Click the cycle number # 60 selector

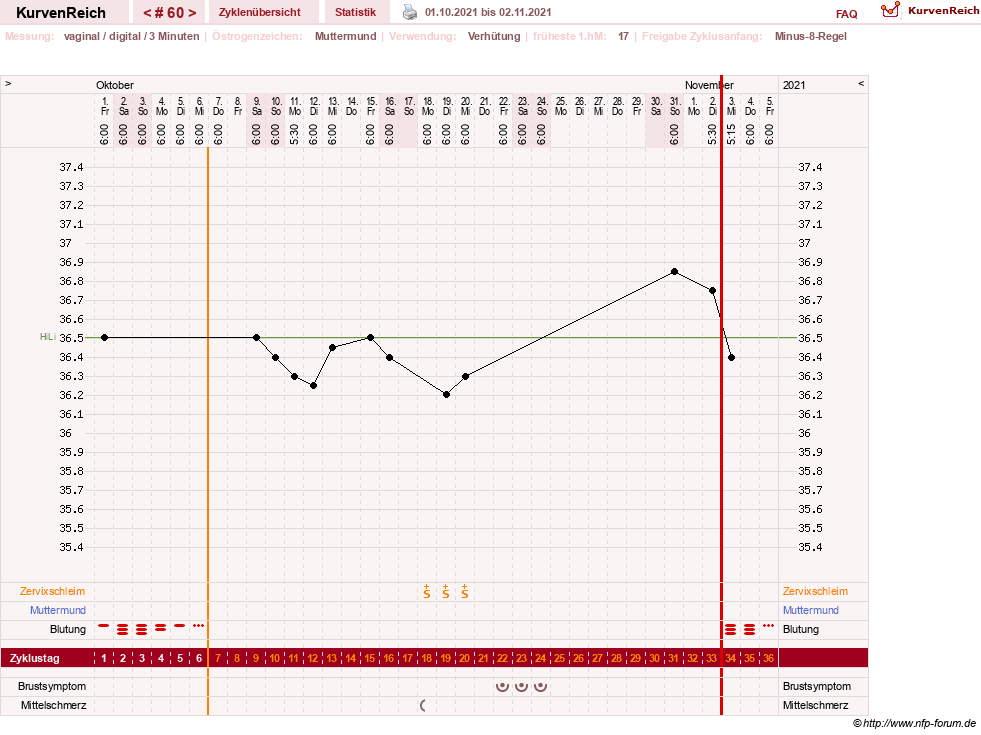170,13
